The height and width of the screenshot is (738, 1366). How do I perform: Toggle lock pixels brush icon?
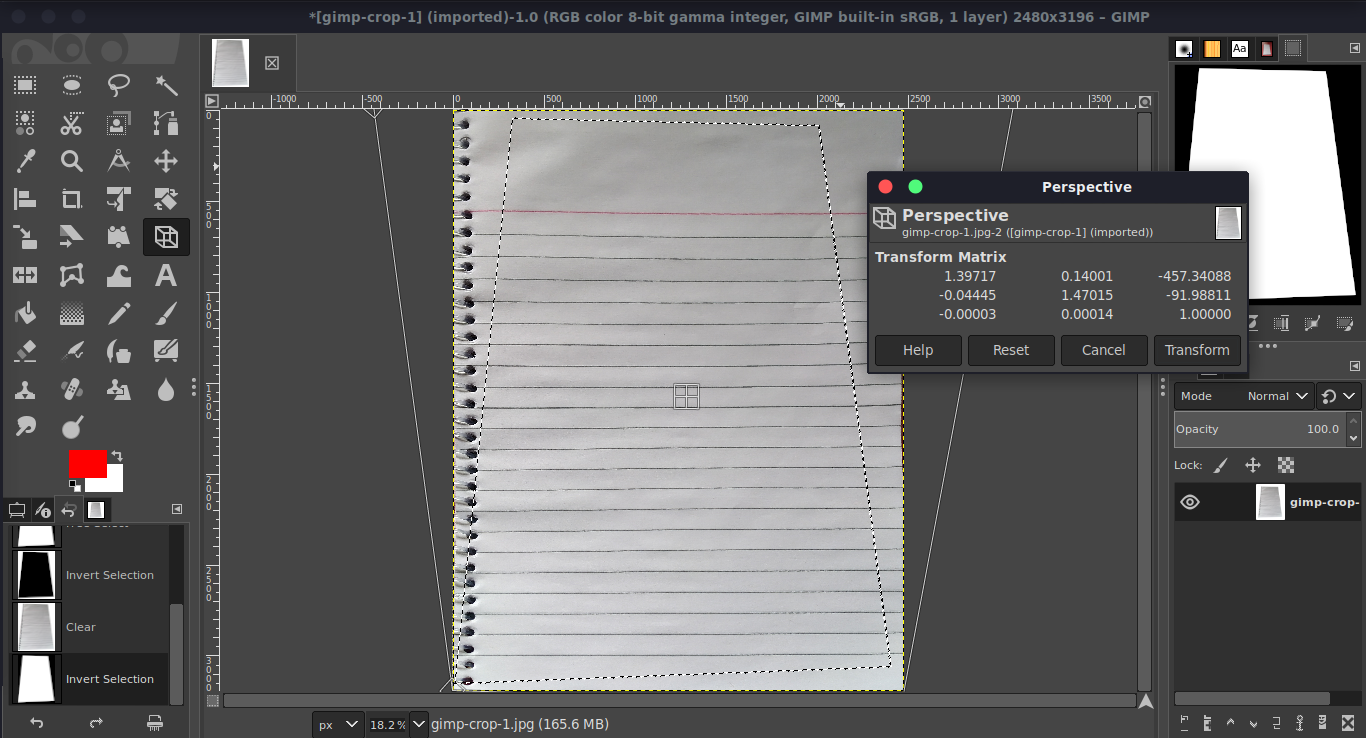(x=1221, y=465)
